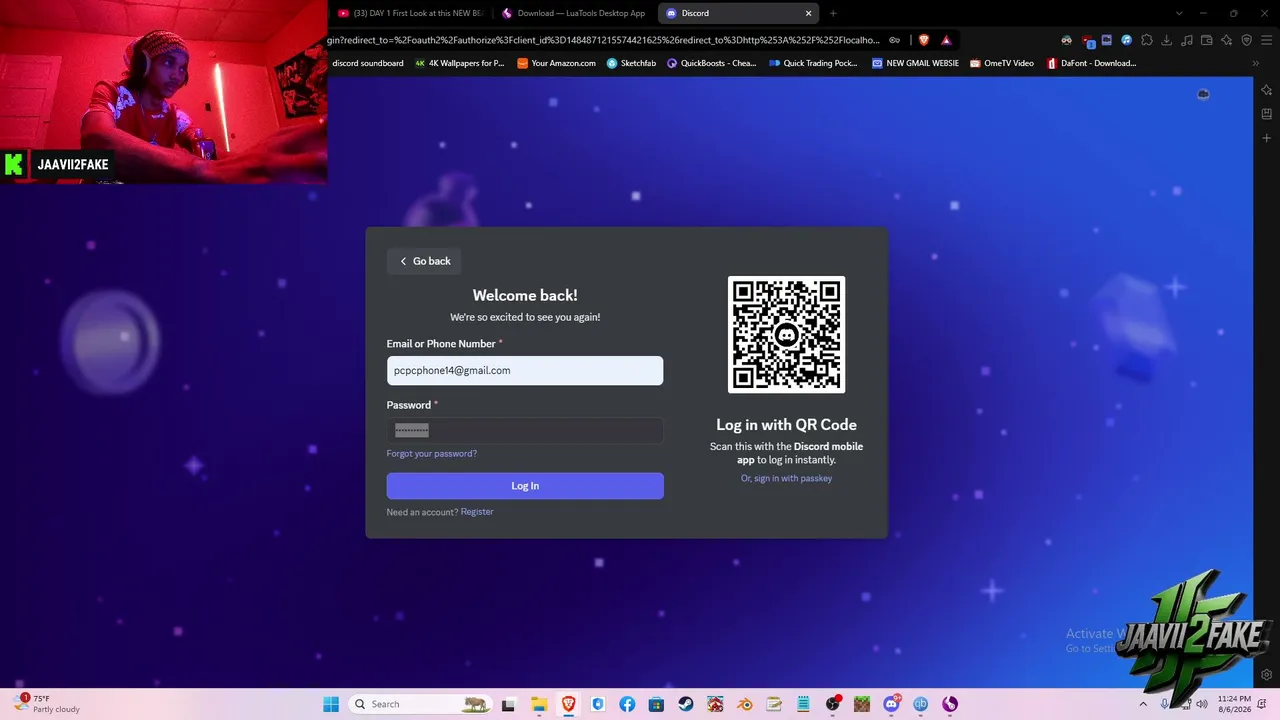Launch Discord from the taskbar

[x=891, y=704]
